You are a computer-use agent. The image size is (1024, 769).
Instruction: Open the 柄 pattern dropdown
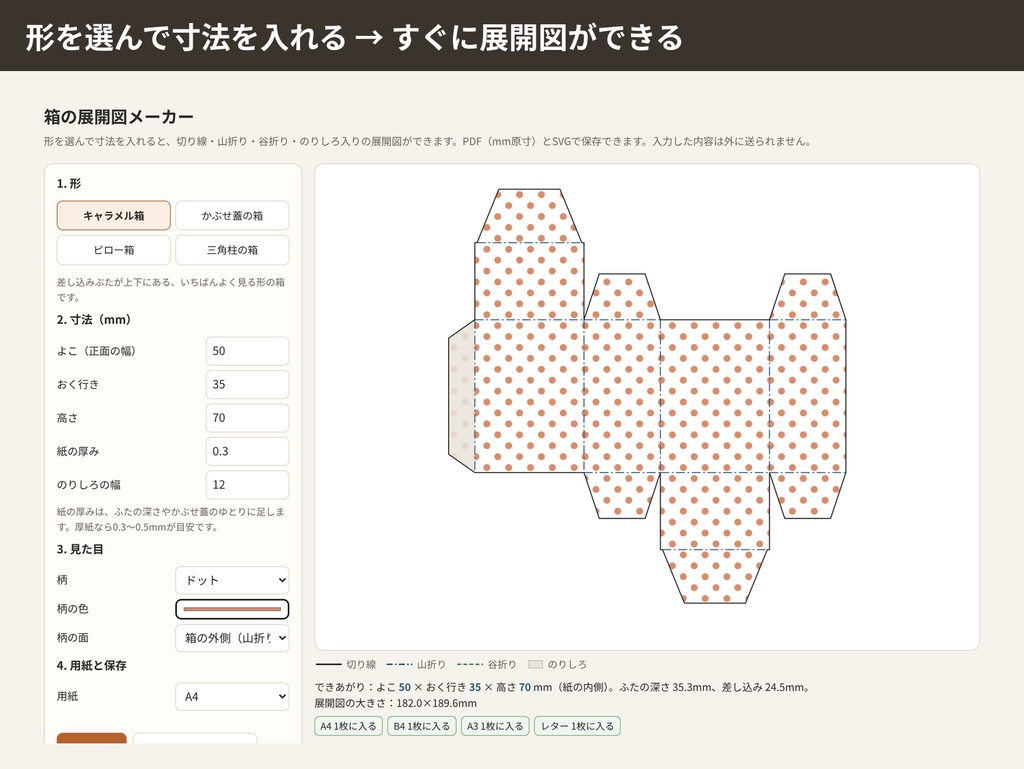232,580
